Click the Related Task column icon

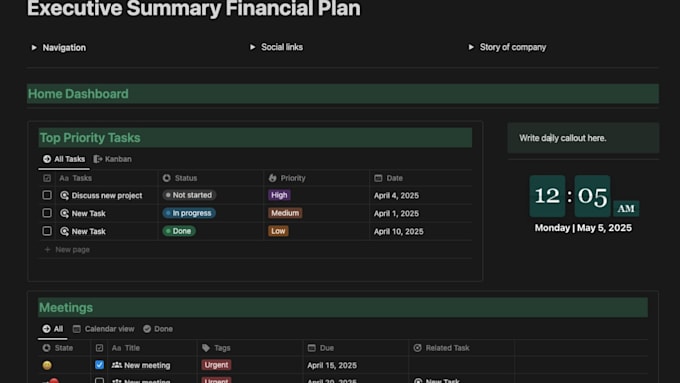417,348
